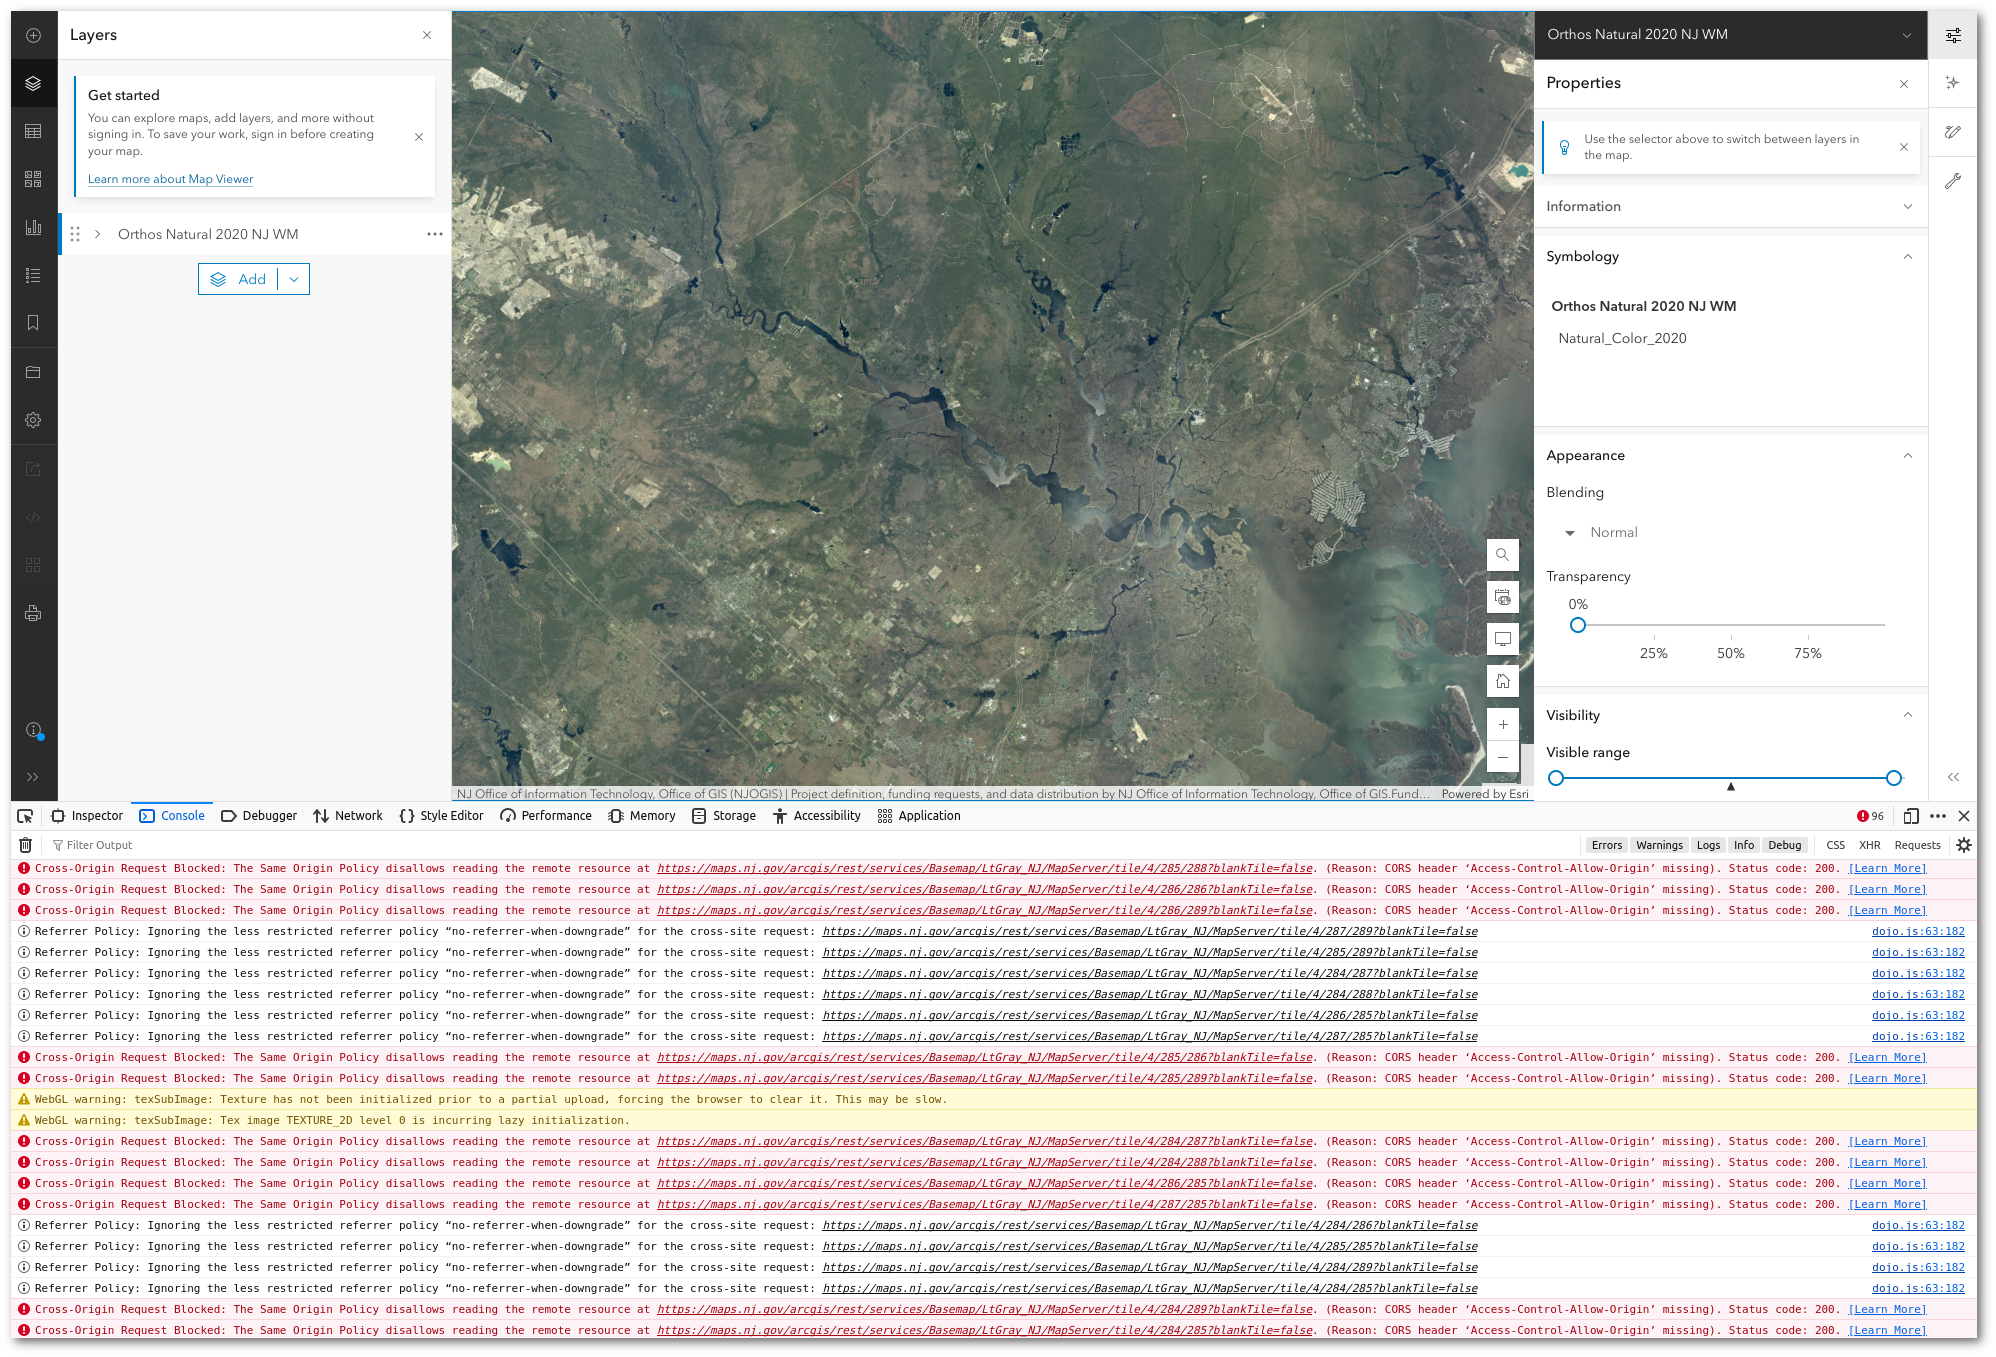Image resolution: width=1996 pixels, height=1357 pixels.
Task: Click Learn More about Map Viewer link
Action: (170, 179)
